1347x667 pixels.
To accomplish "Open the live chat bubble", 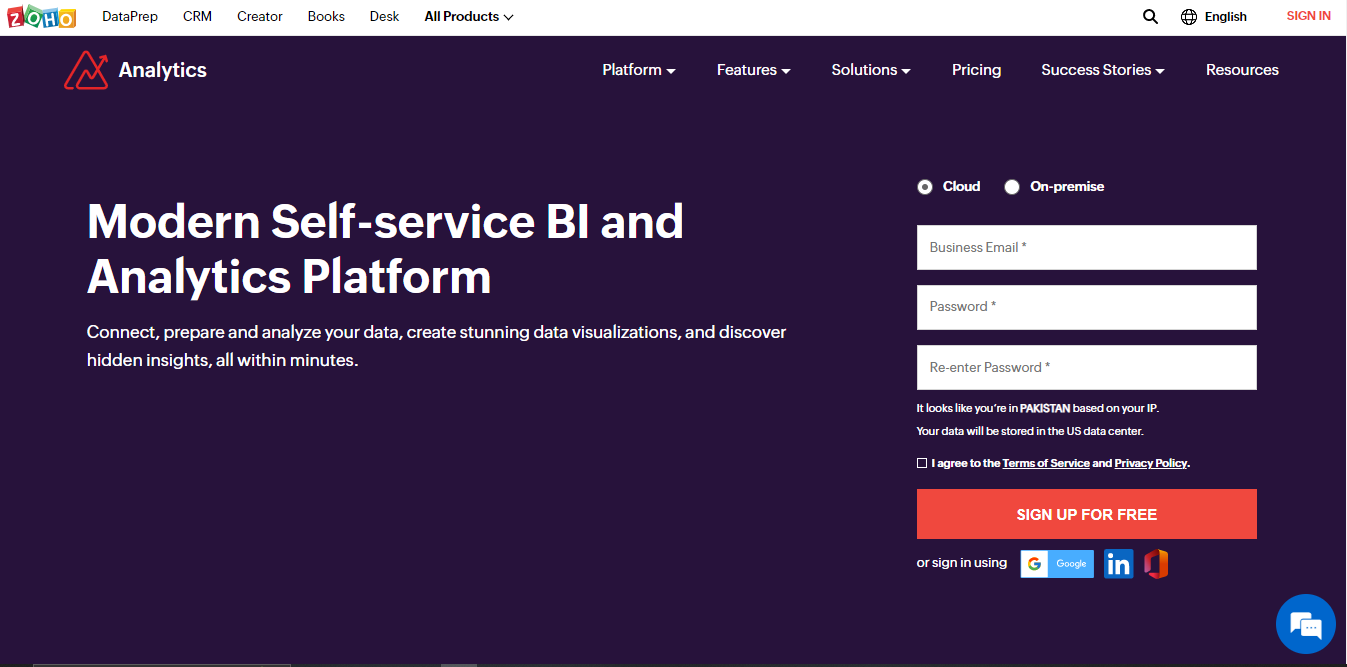I will pos(1306,624).
